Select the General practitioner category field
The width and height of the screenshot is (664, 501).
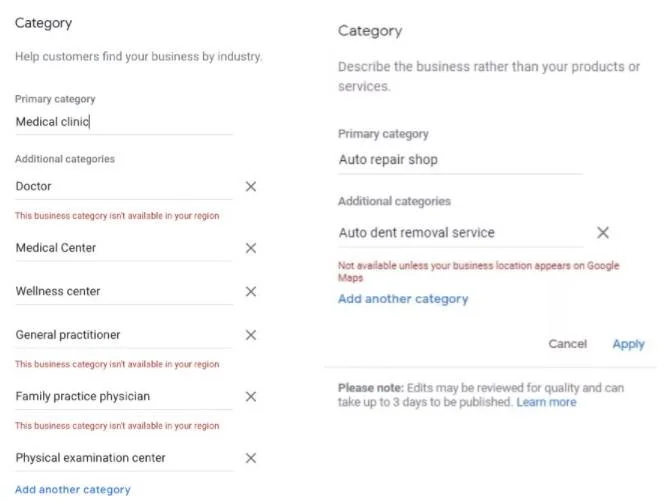pyautogui.click(x=123, y=335)
